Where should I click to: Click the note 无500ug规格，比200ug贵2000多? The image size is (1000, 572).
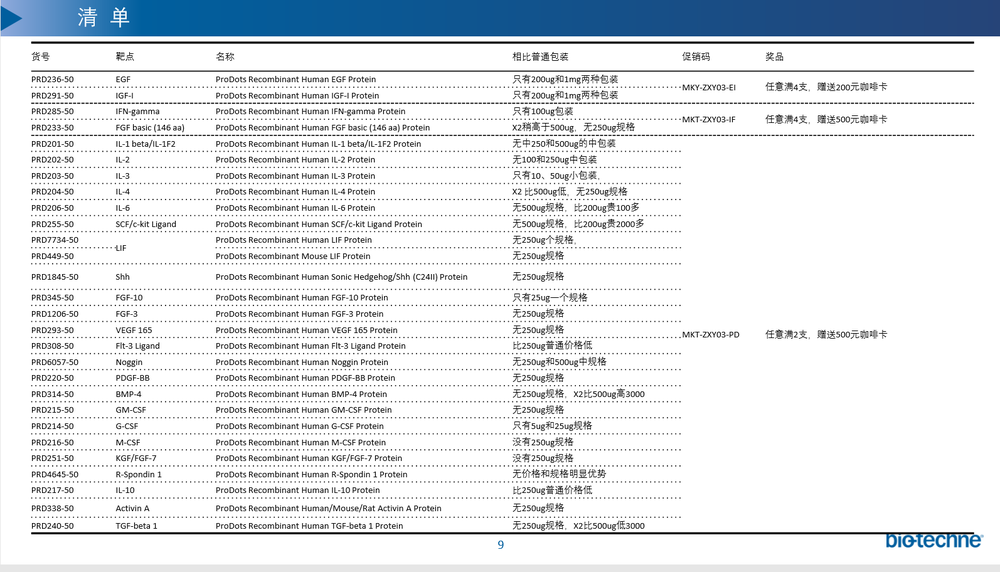[578, 224]
